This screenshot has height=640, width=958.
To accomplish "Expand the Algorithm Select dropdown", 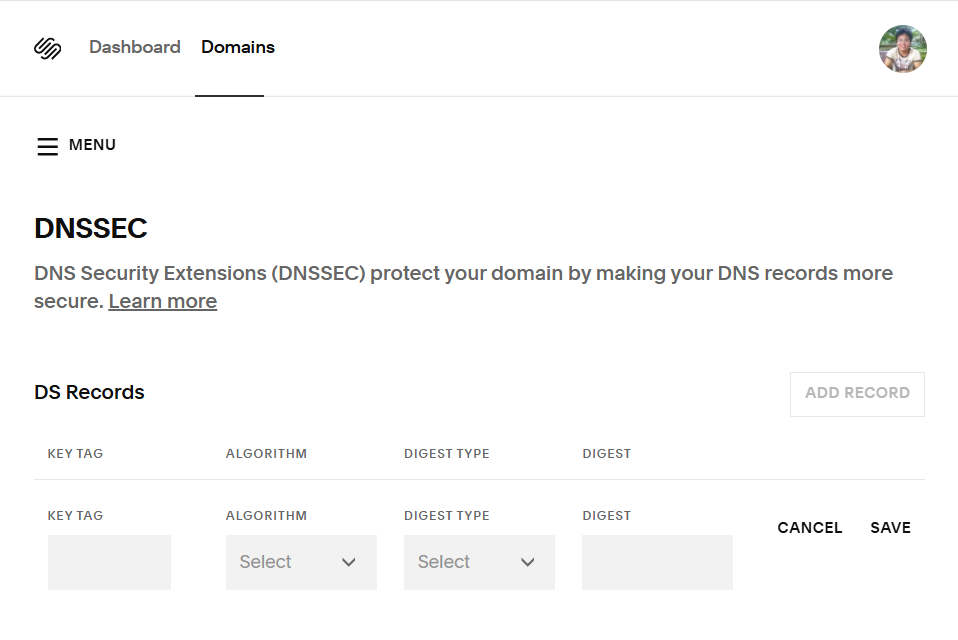I will pos(300,562).
